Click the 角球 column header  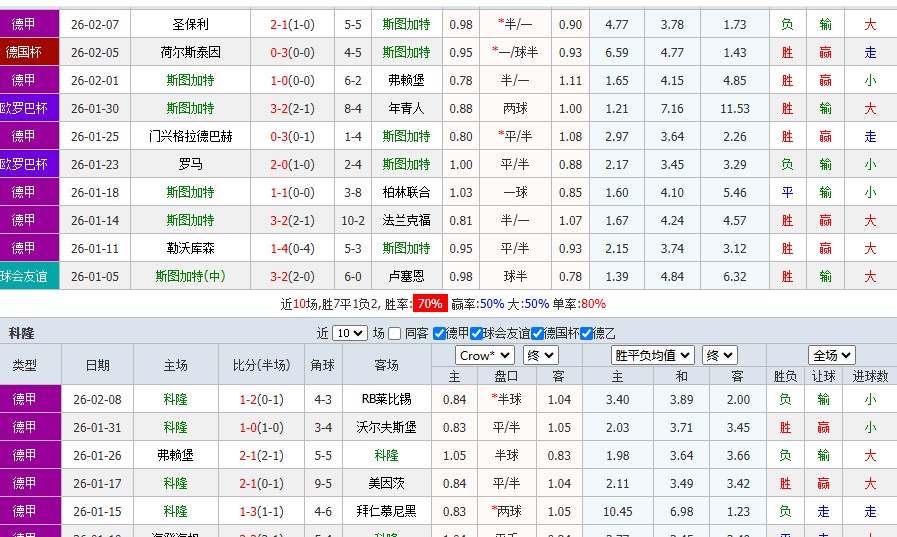pyautogui.click(x=323, y=366)
